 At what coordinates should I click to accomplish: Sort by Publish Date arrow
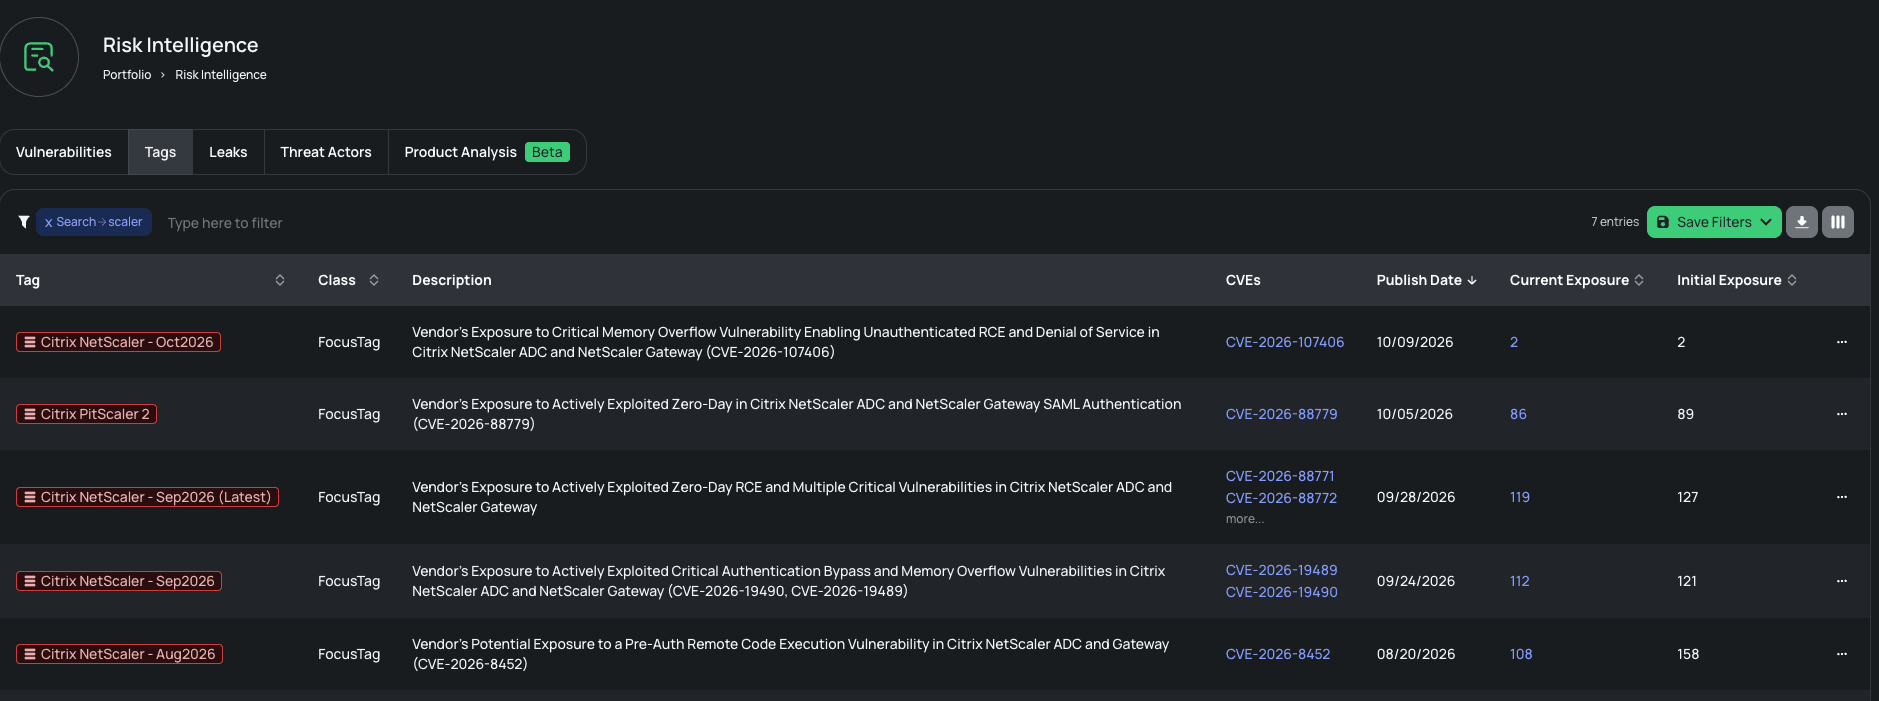1471,280
